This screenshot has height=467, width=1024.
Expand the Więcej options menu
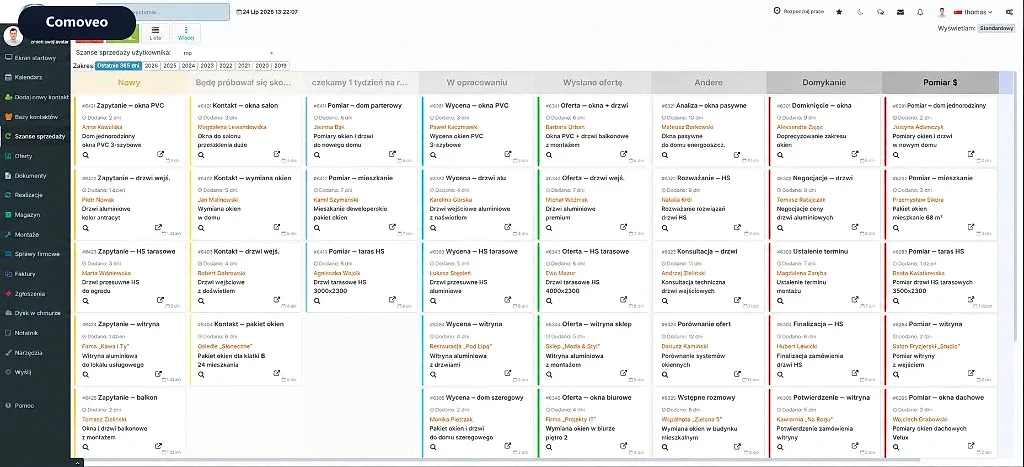[186, 33]
